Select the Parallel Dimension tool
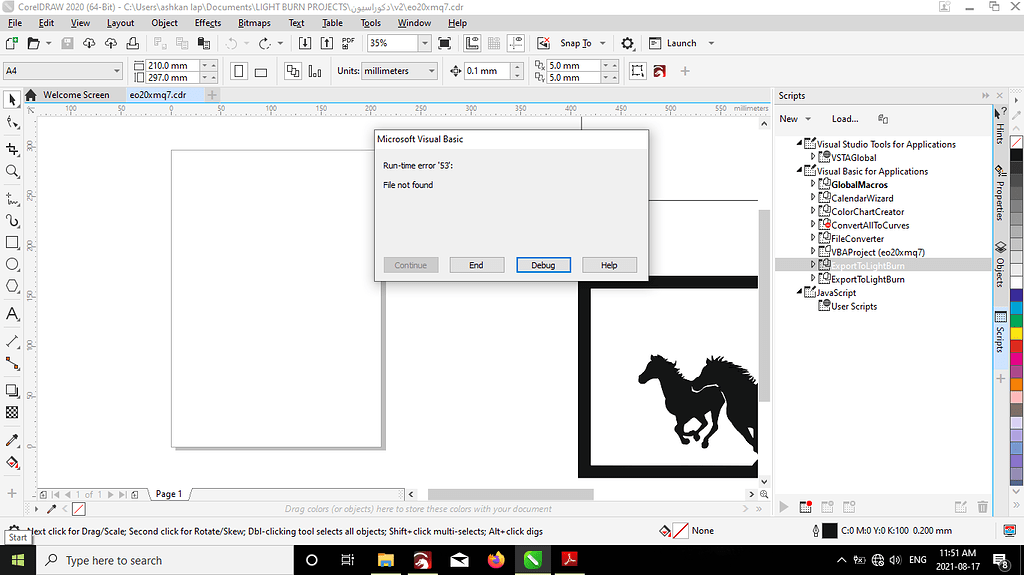 [12, 341]
